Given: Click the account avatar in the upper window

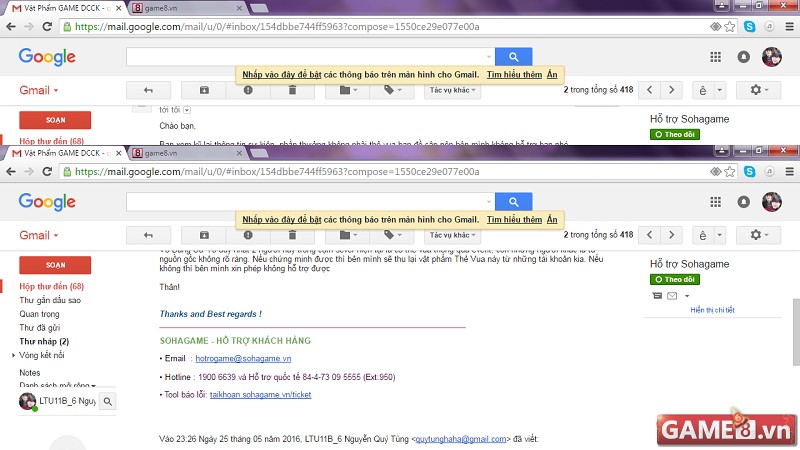Looking at the screenshot, I should 771,57.
